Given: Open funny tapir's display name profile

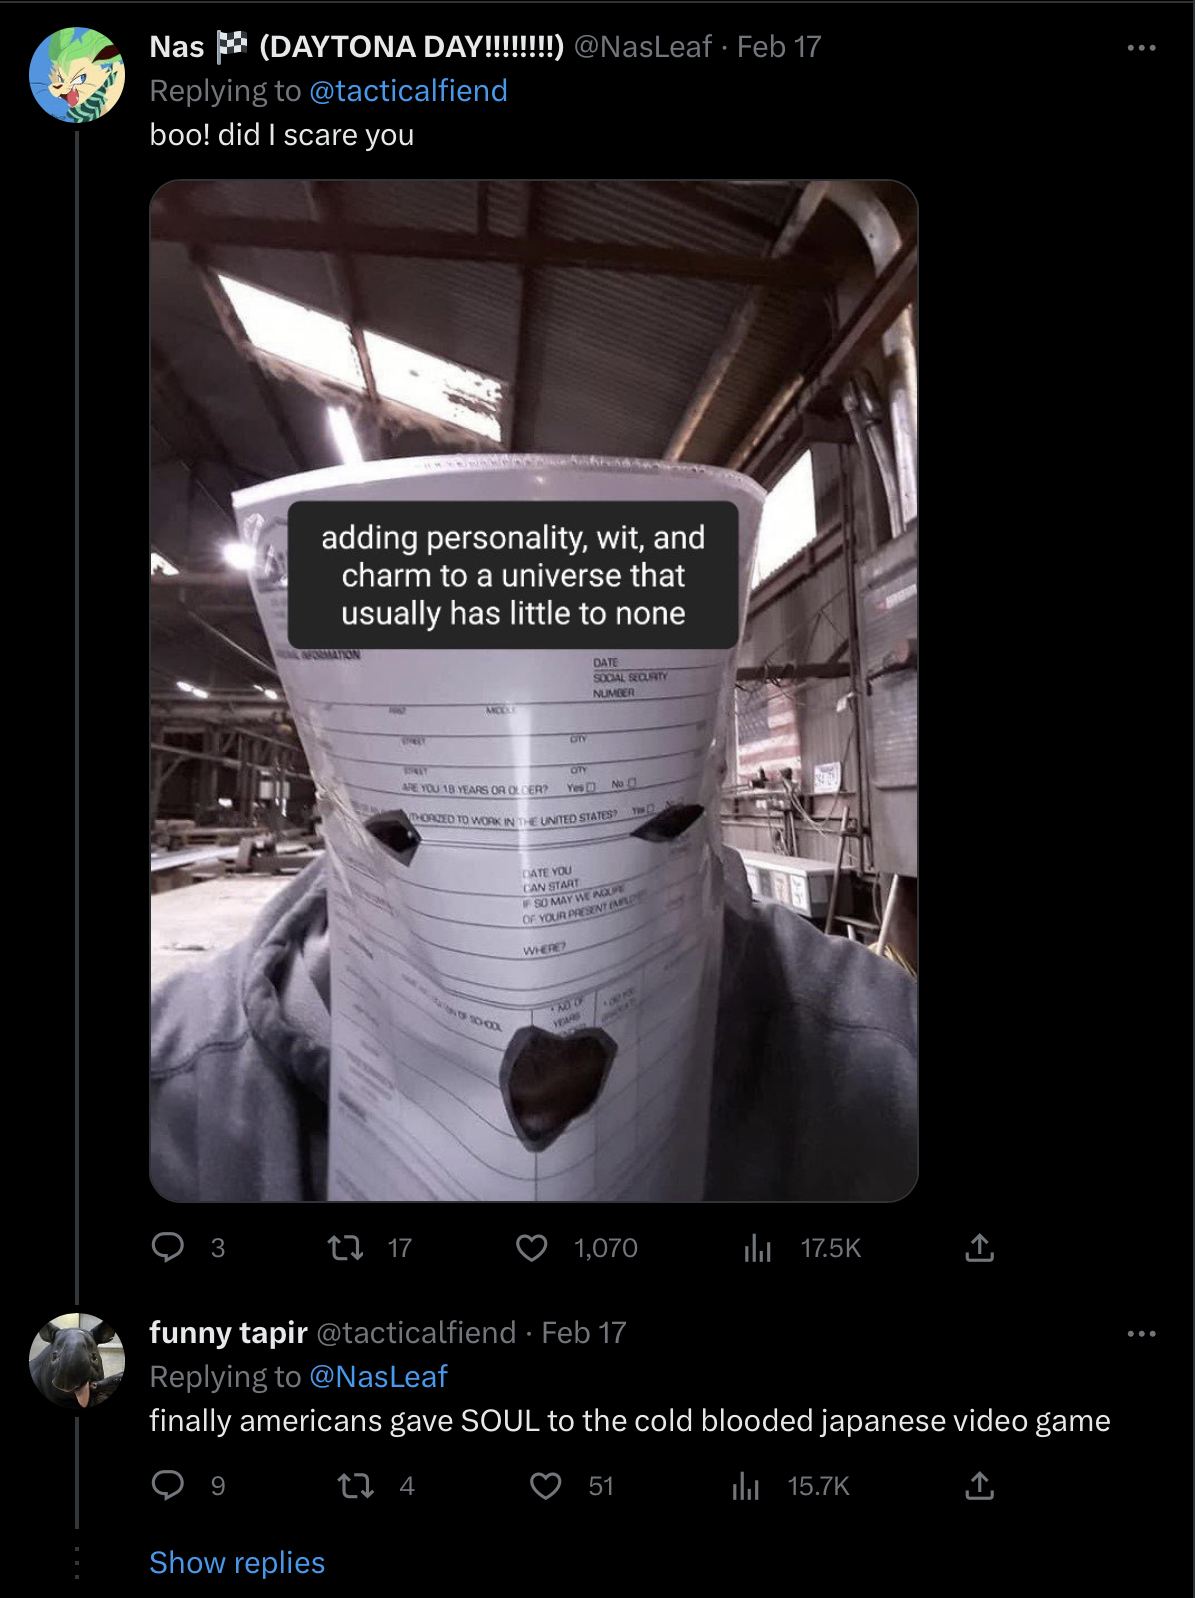Looking at the screenshot, I should coord(228,1333).
